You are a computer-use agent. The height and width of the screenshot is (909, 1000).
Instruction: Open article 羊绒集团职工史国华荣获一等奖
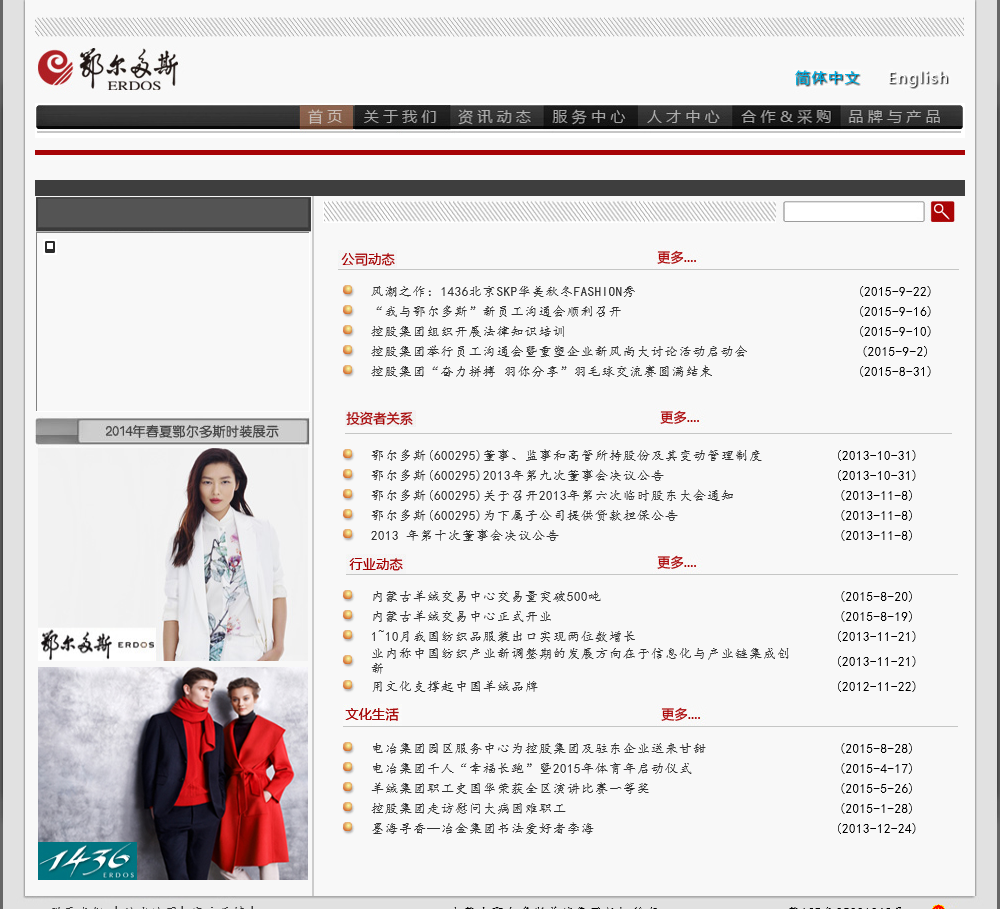(510, 788)
